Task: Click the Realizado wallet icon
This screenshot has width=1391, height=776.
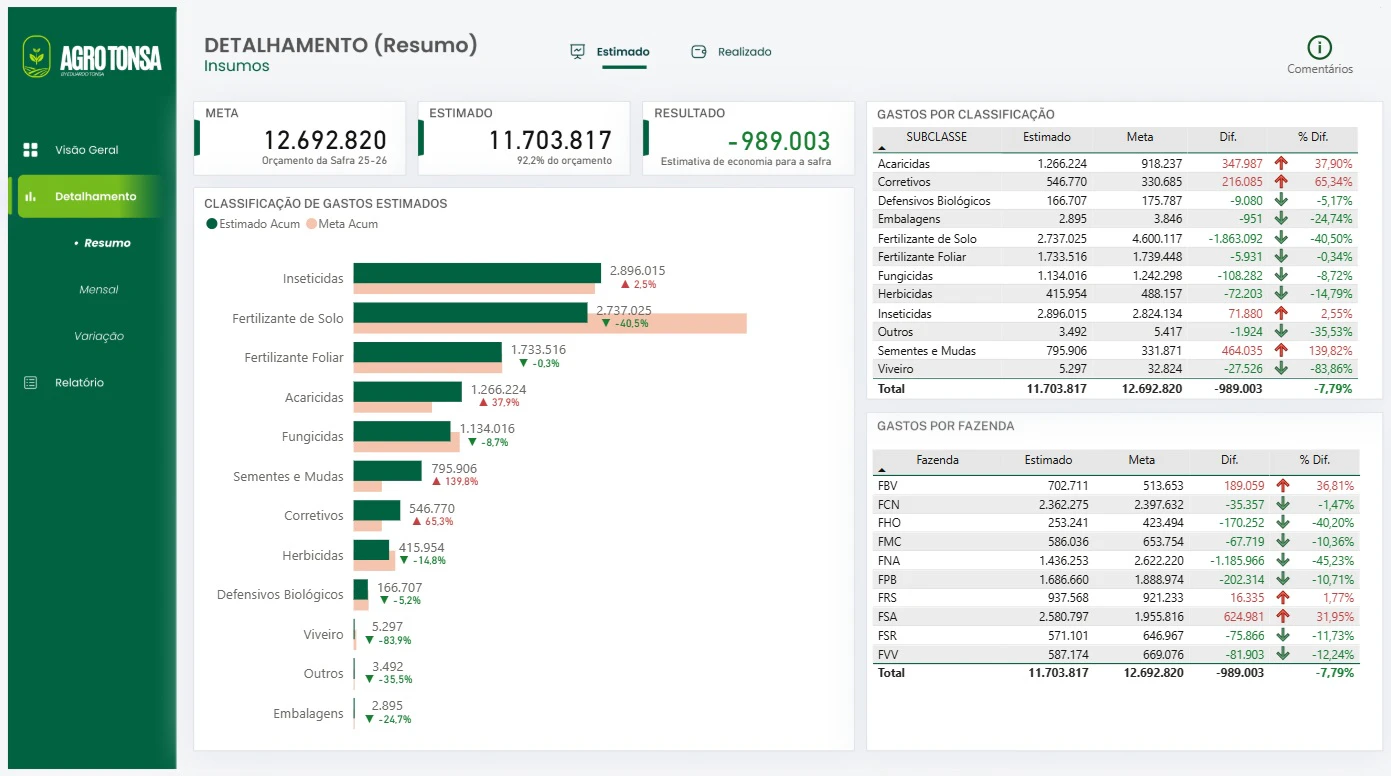Action: click(699, 52)
